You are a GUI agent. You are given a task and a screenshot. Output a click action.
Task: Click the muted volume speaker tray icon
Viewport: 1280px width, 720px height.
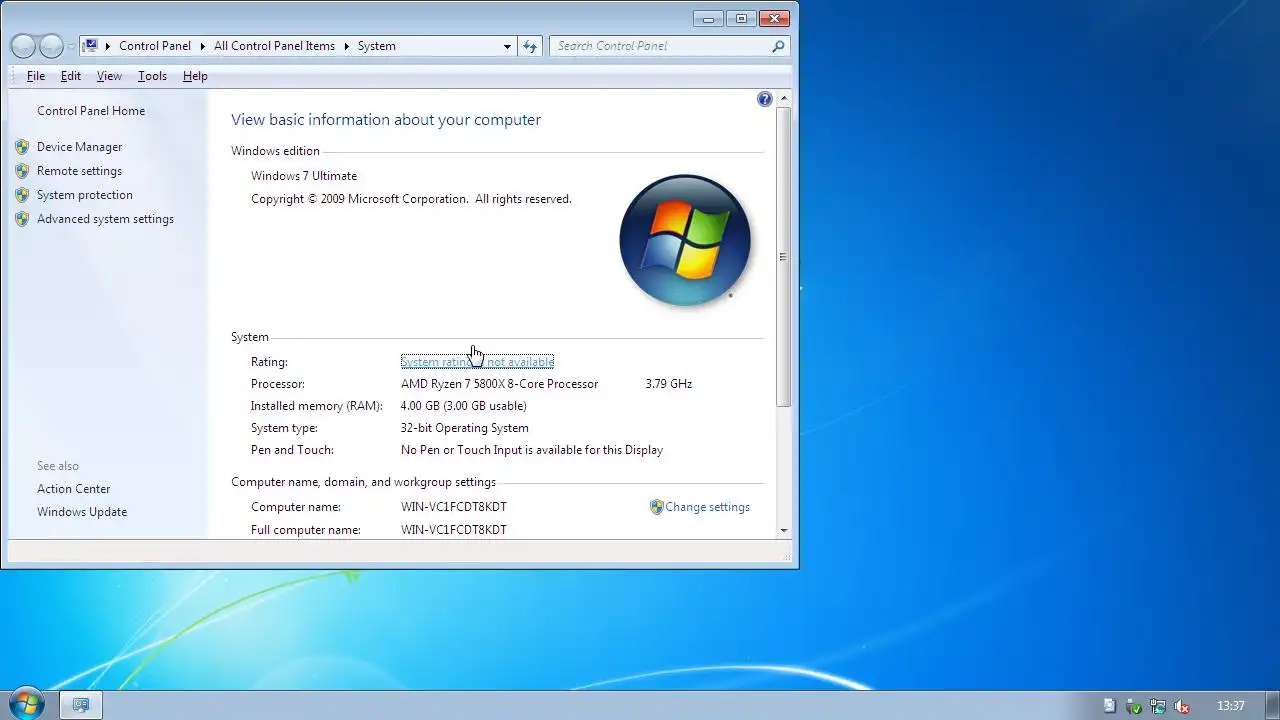pyautogui.click(x=1182, y=706)
